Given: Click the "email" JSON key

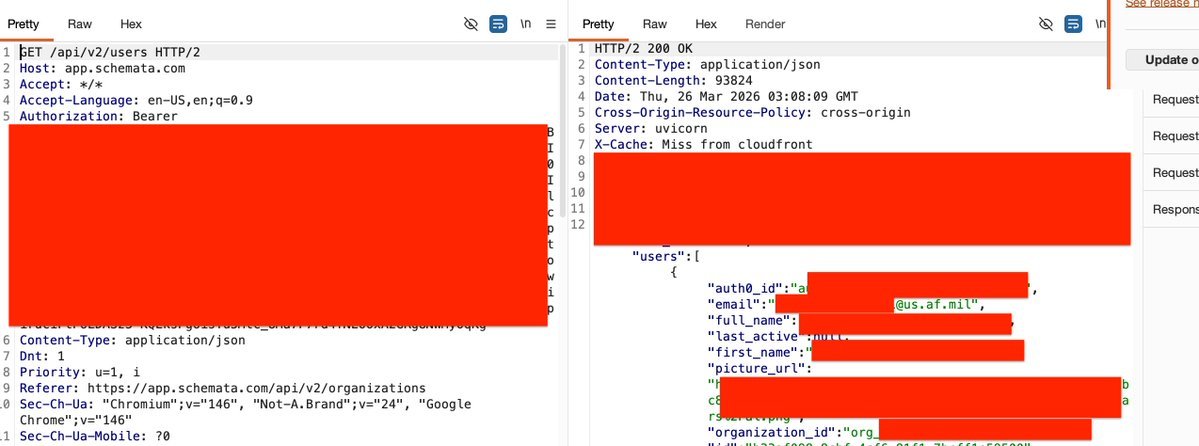Looking at the screenshot, I should 734,304.
